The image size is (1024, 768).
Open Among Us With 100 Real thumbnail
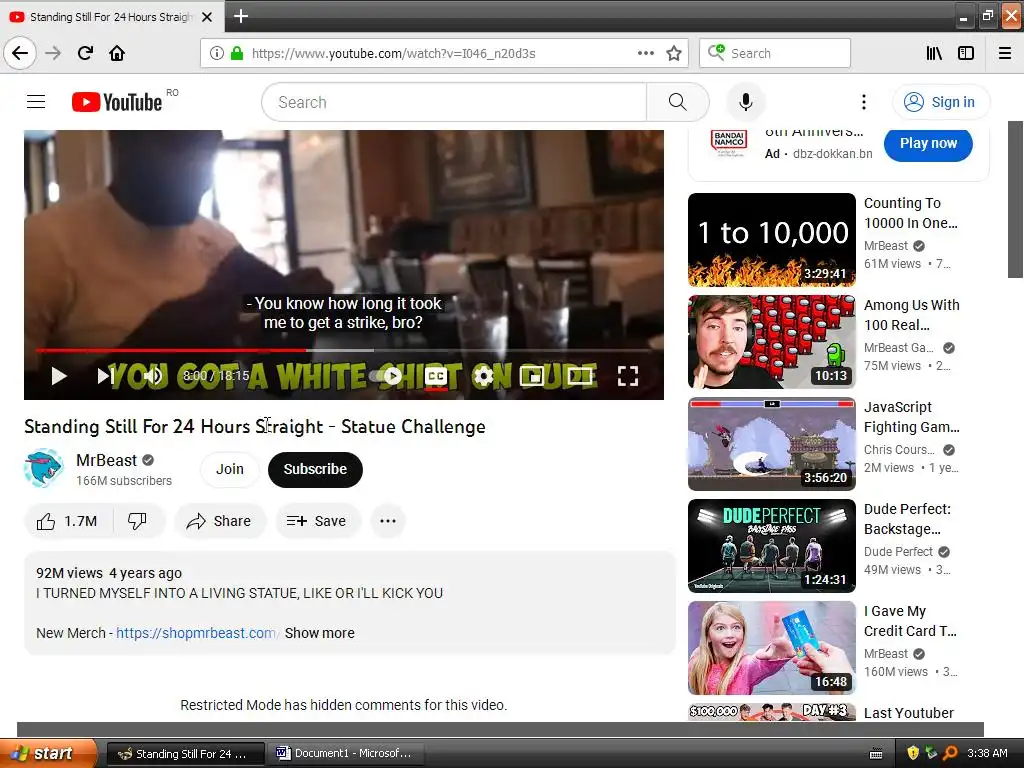[771, 342]
